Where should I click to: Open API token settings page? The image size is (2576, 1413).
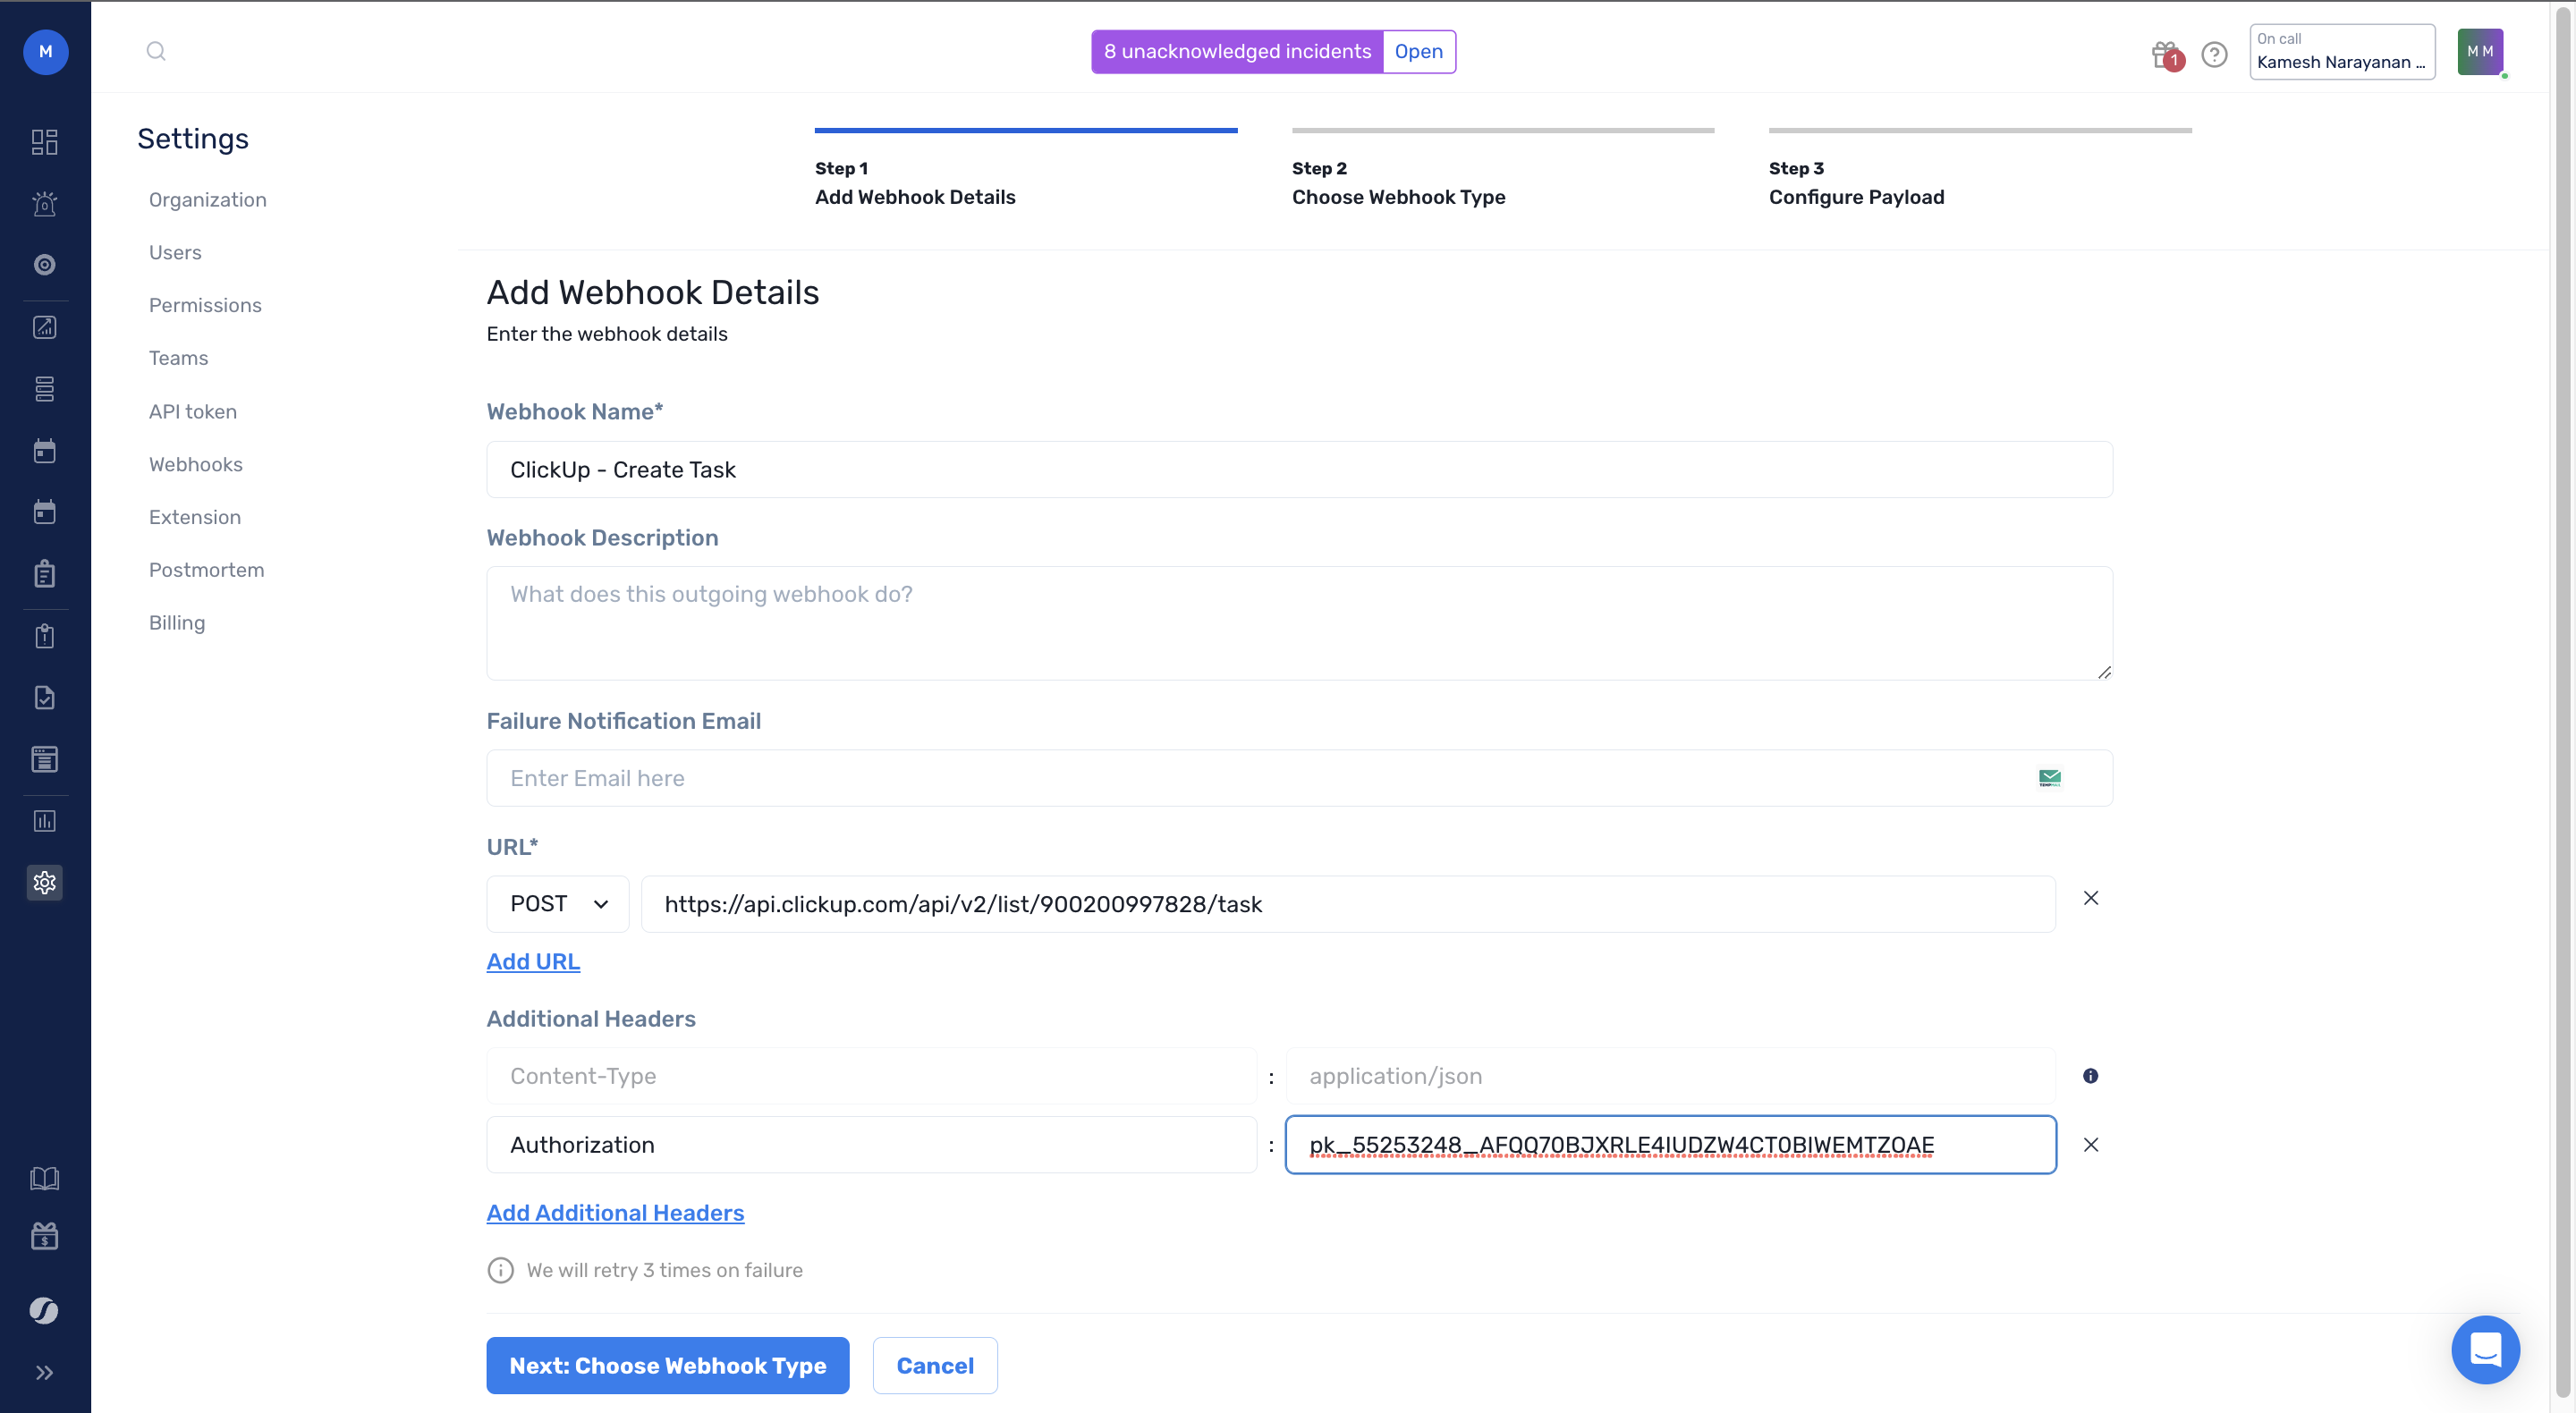pyautogui.click(x=193, y=411)
